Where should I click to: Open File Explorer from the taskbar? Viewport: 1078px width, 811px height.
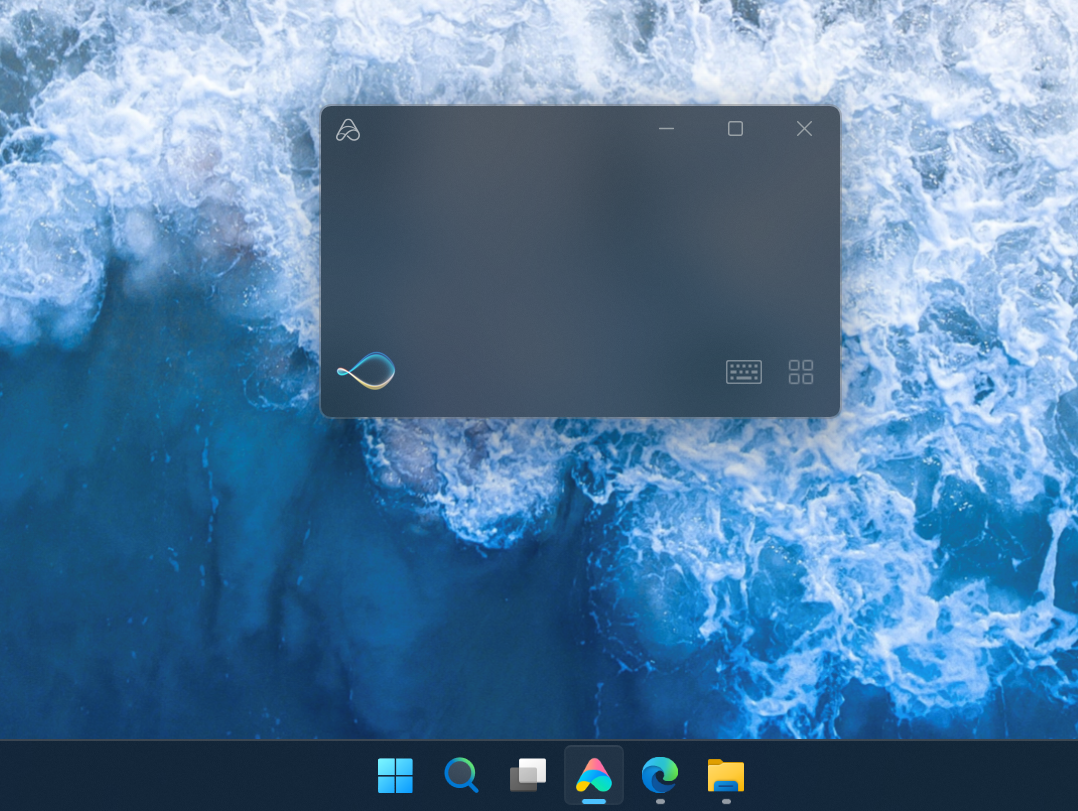(726, 775)
